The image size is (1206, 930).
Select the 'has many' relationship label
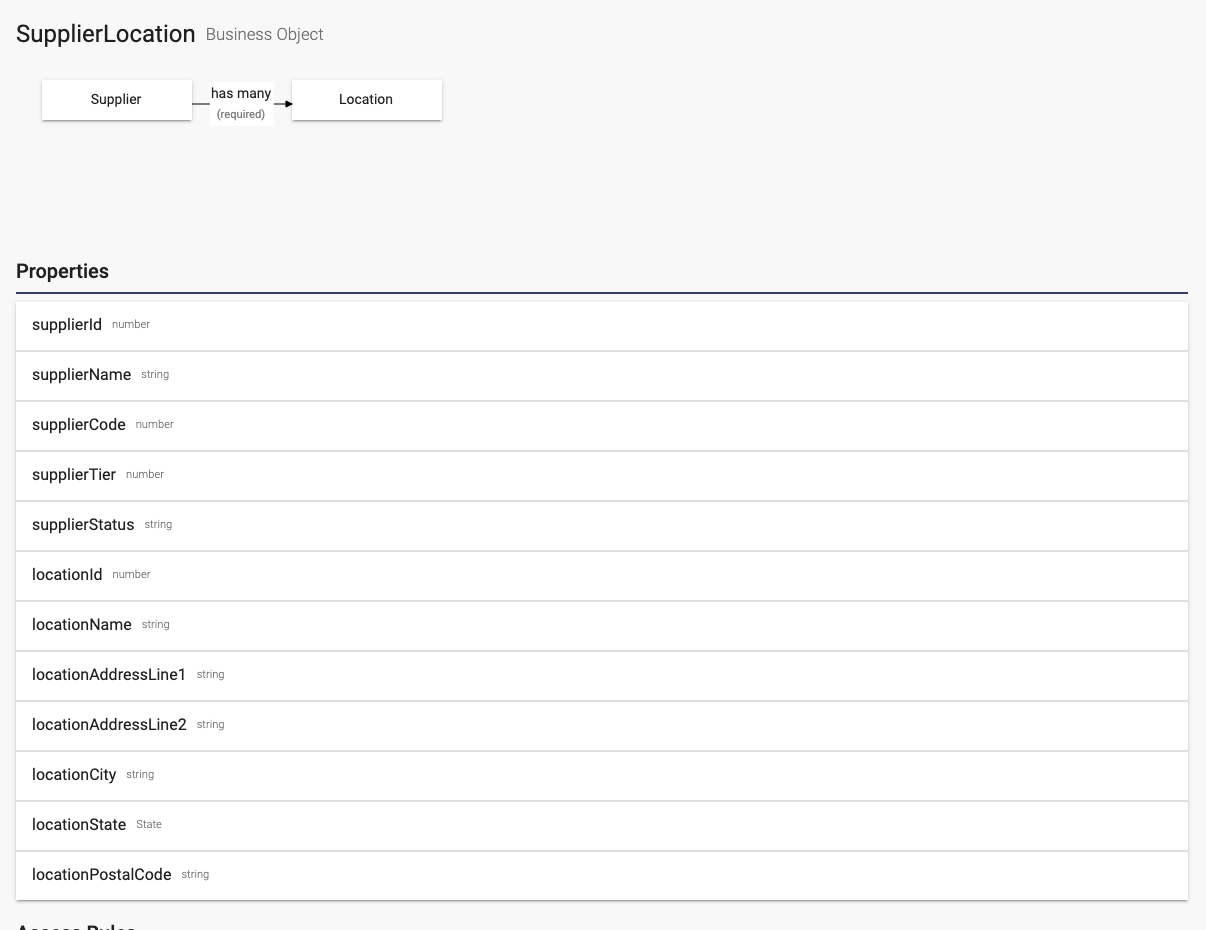coord(241,93)
